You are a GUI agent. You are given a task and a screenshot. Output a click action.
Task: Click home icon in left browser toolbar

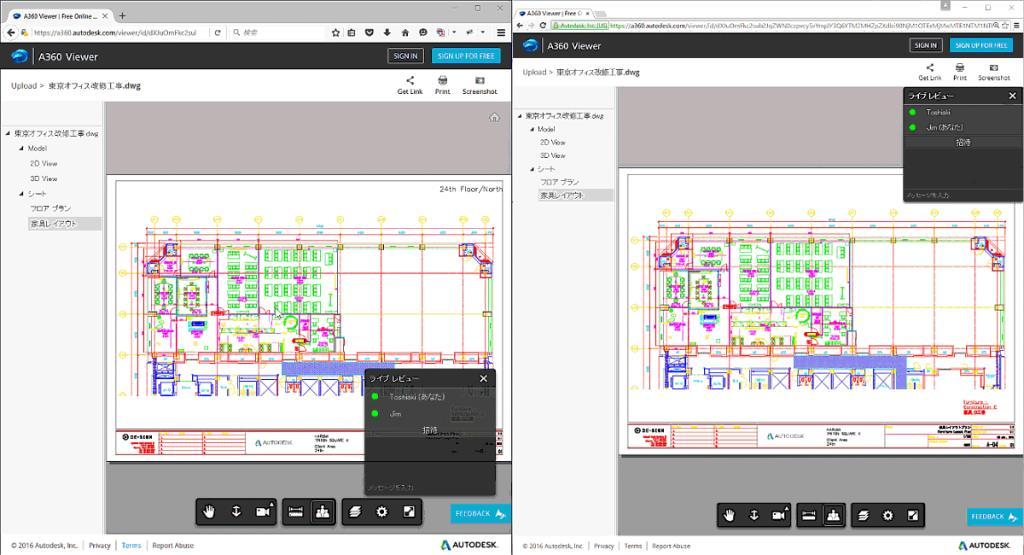405,32
